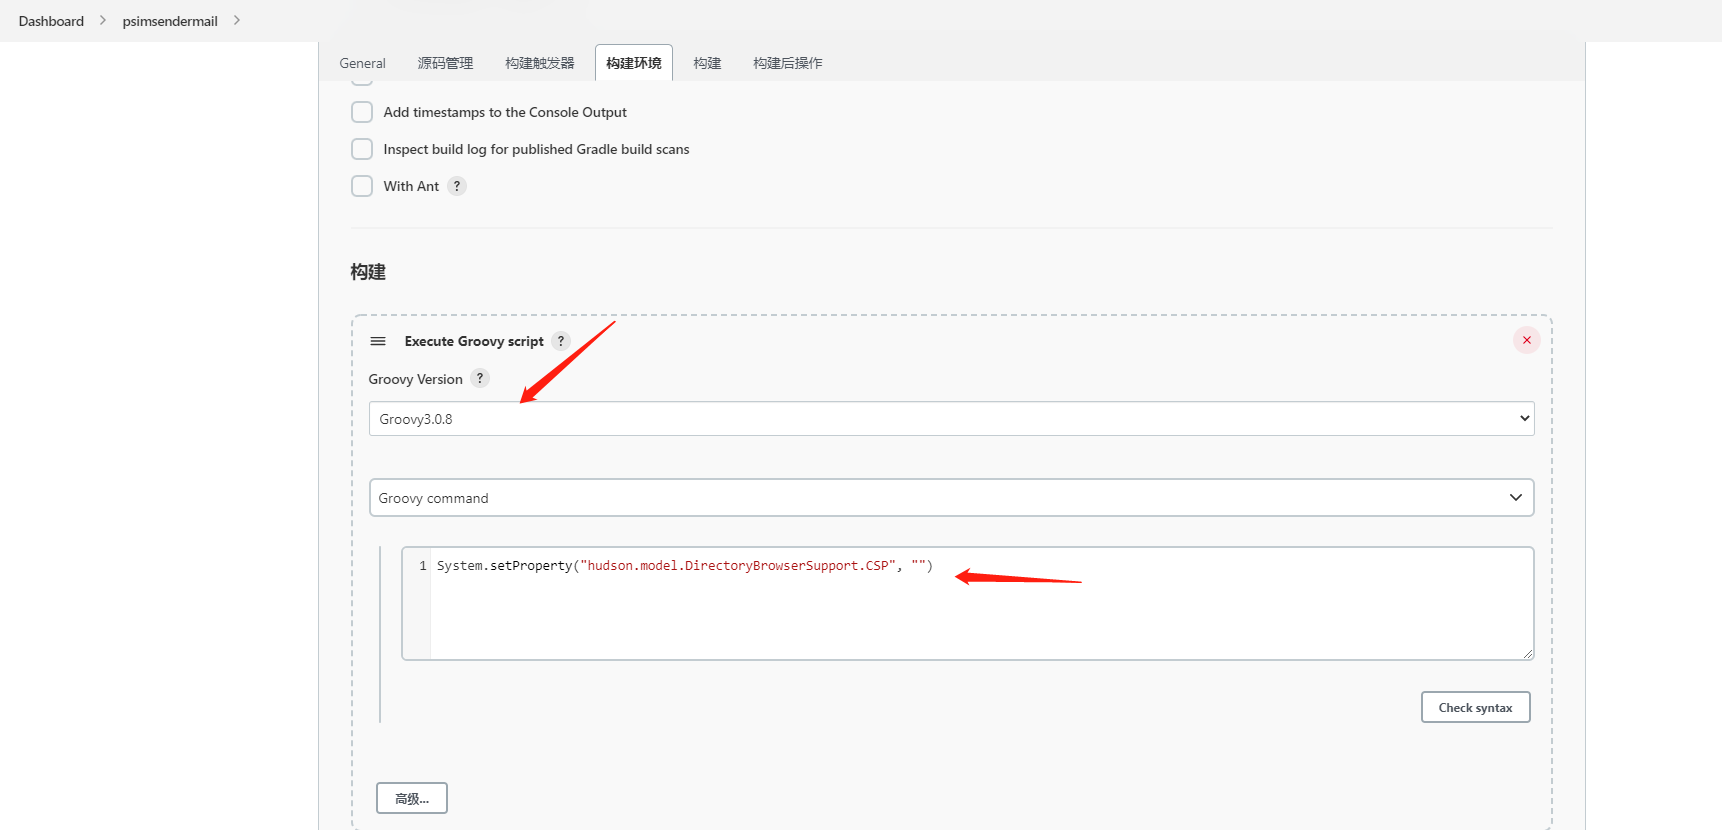This screenshot has height=830, width=1722.
Task: Toggle the With Ant checkbox
Action: (362, 186)
